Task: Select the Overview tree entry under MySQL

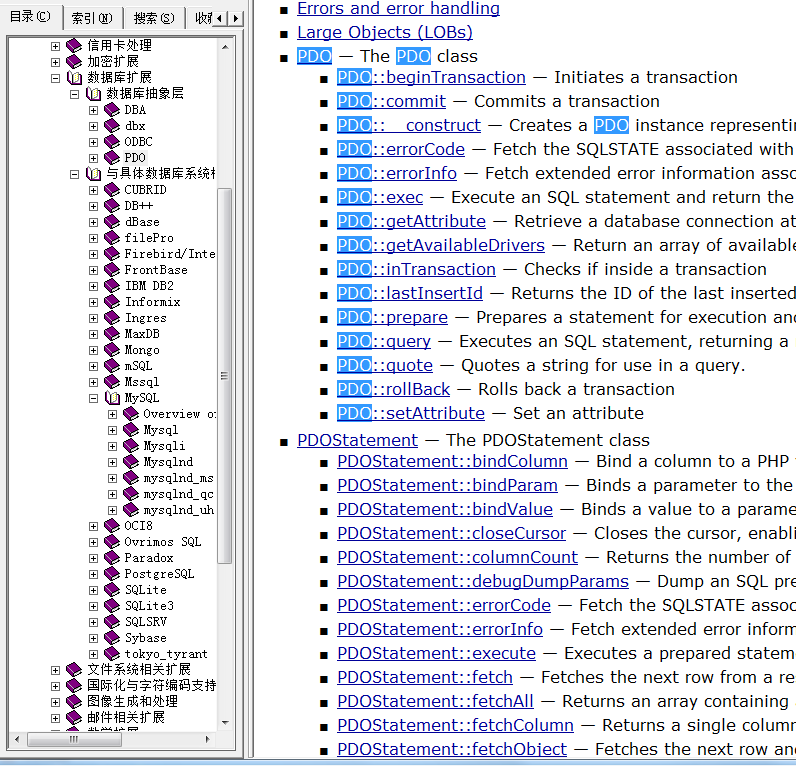Action: point(179,414)
